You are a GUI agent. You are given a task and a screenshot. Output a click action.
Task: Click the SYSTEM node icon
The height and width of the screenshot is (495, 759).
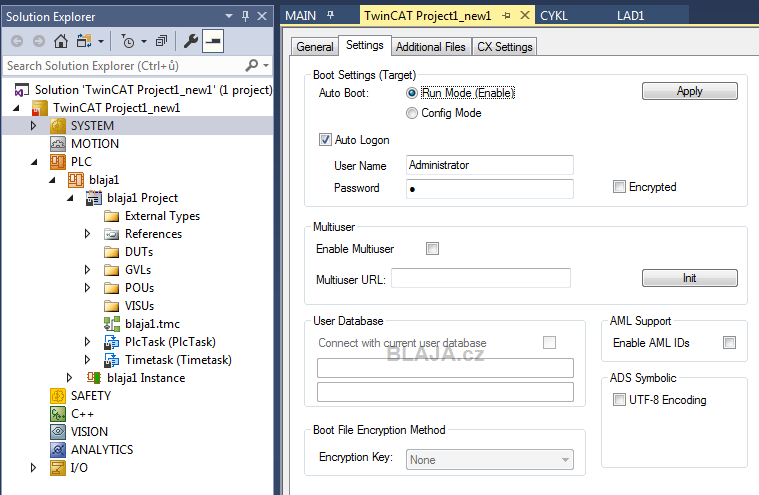pos(58,126)
